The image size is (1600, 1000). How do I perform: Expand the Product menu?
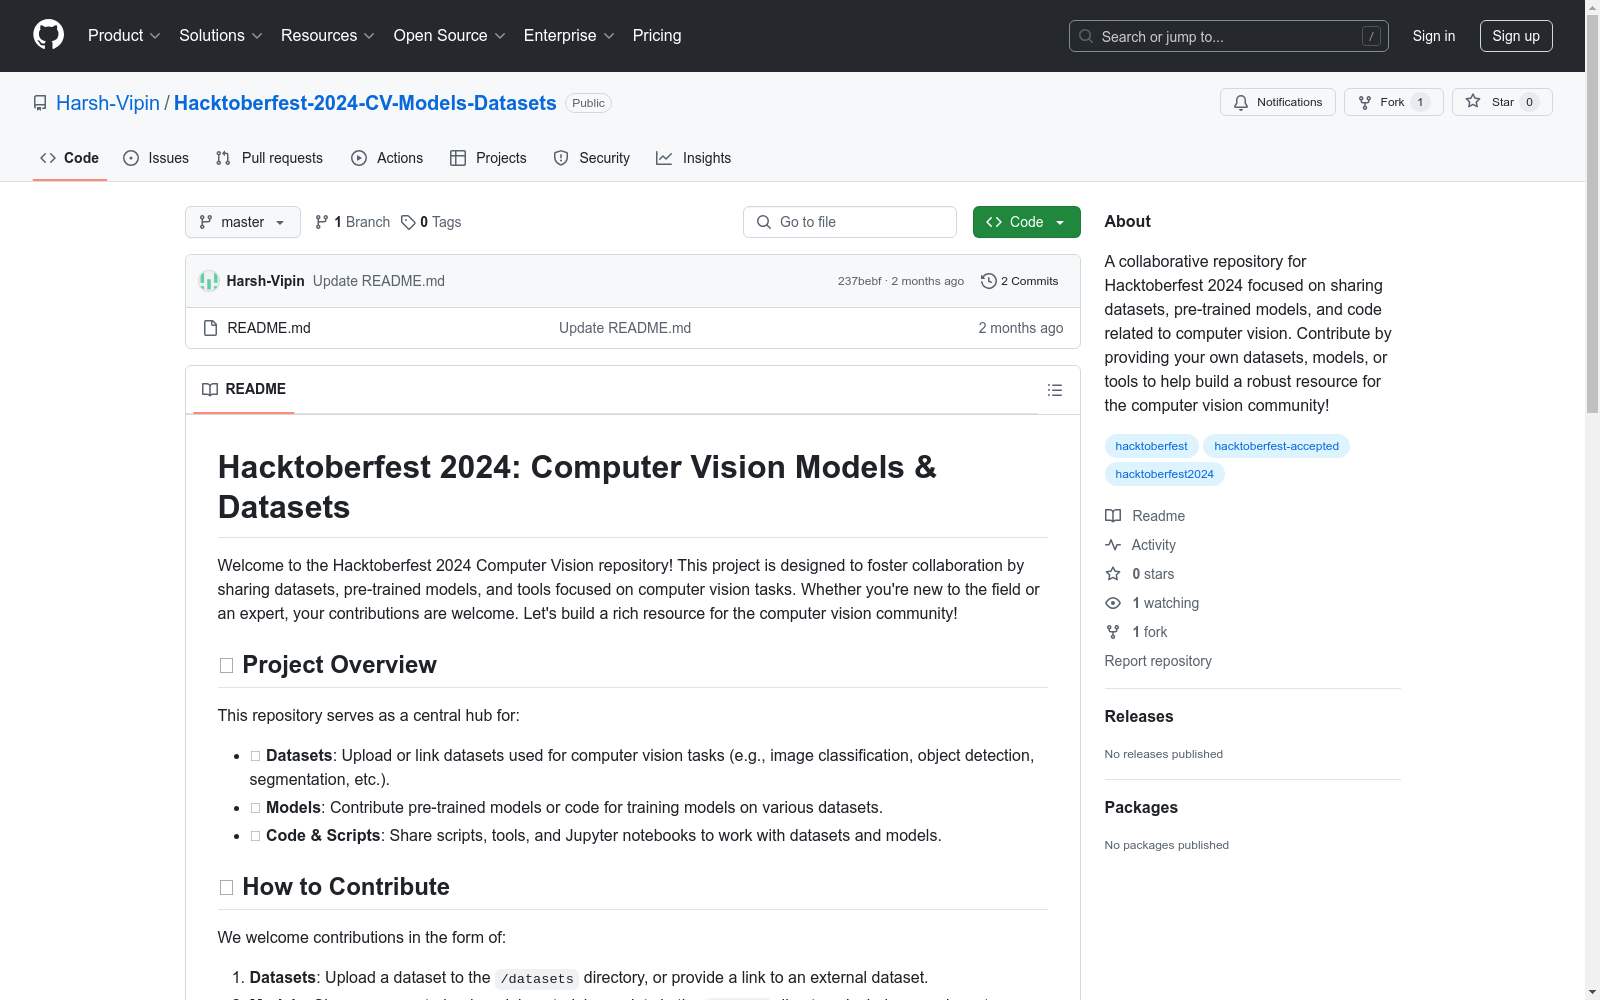pyautogui.click(x=124, y=36)
